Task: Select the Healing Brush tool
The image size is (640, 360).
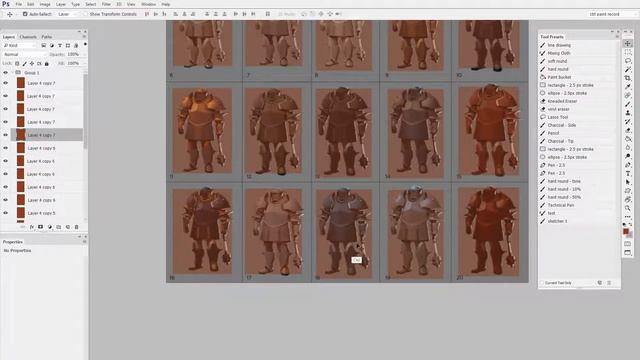Action: [x=627, y=96]
